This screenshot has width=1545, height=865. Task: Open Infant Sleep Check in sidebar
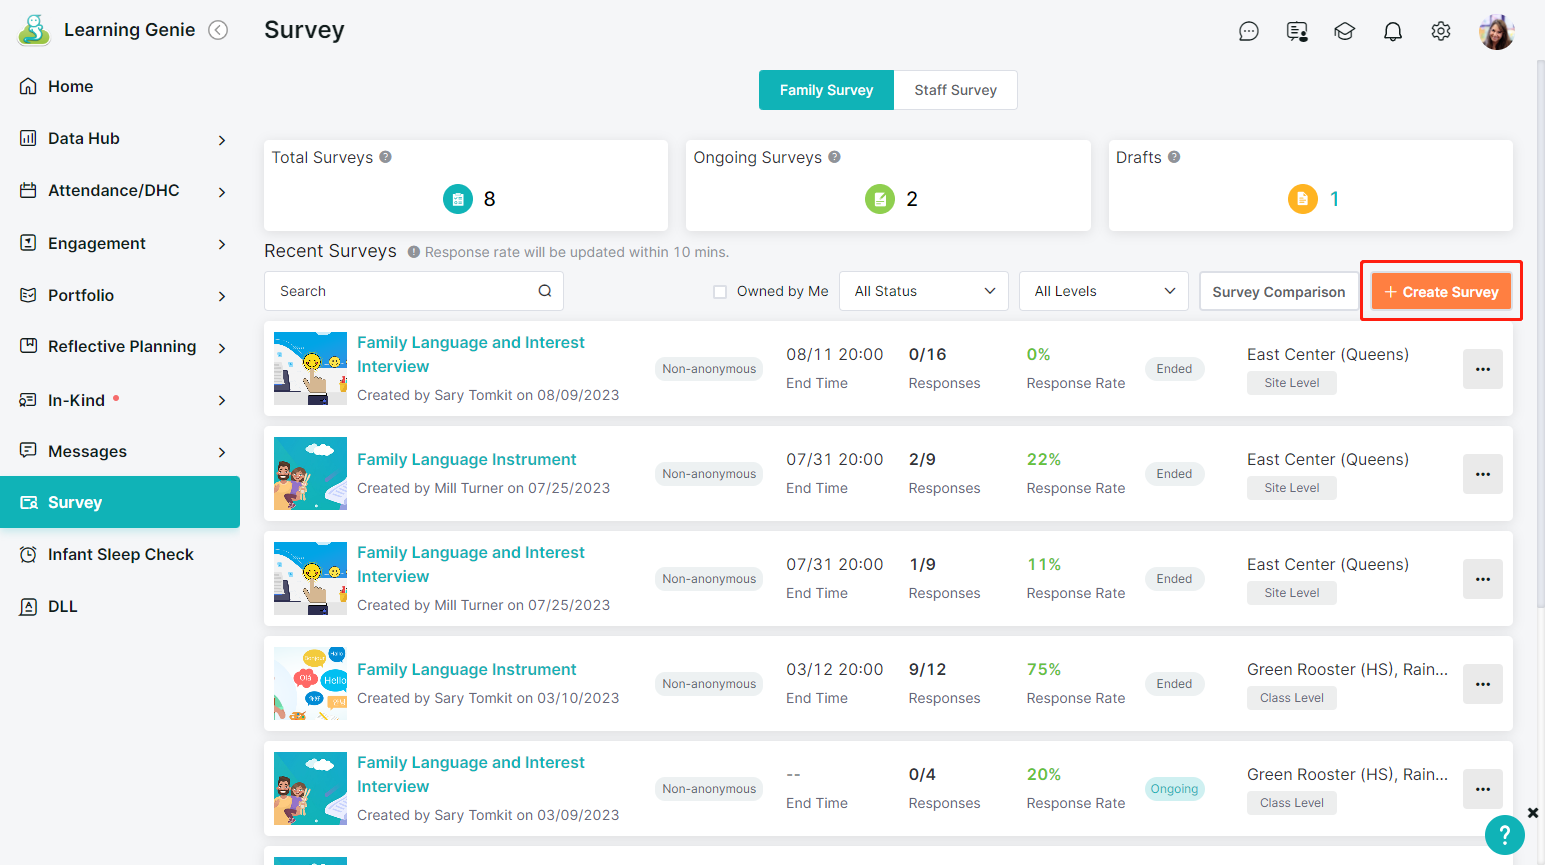pos(120,554)
